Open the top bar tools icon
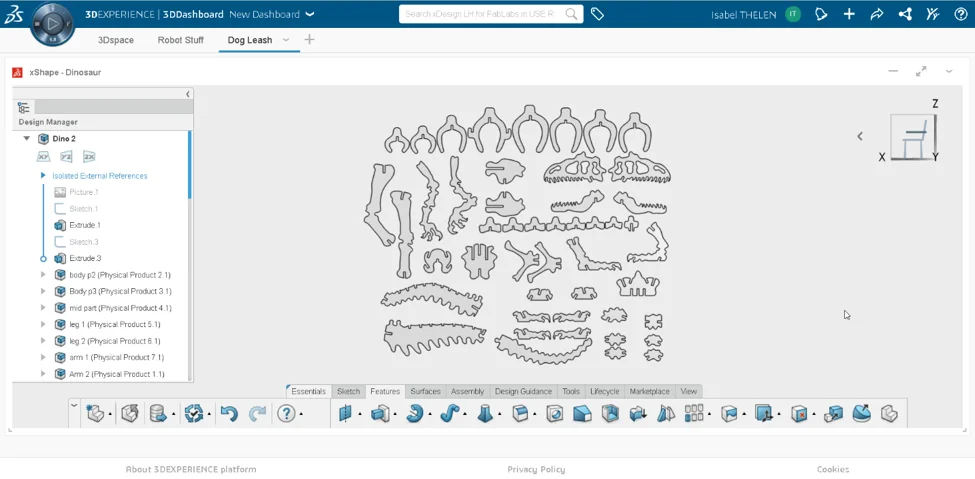Image resolution: width=975 pixels, height=479 pixels. [x=932, y=14]
